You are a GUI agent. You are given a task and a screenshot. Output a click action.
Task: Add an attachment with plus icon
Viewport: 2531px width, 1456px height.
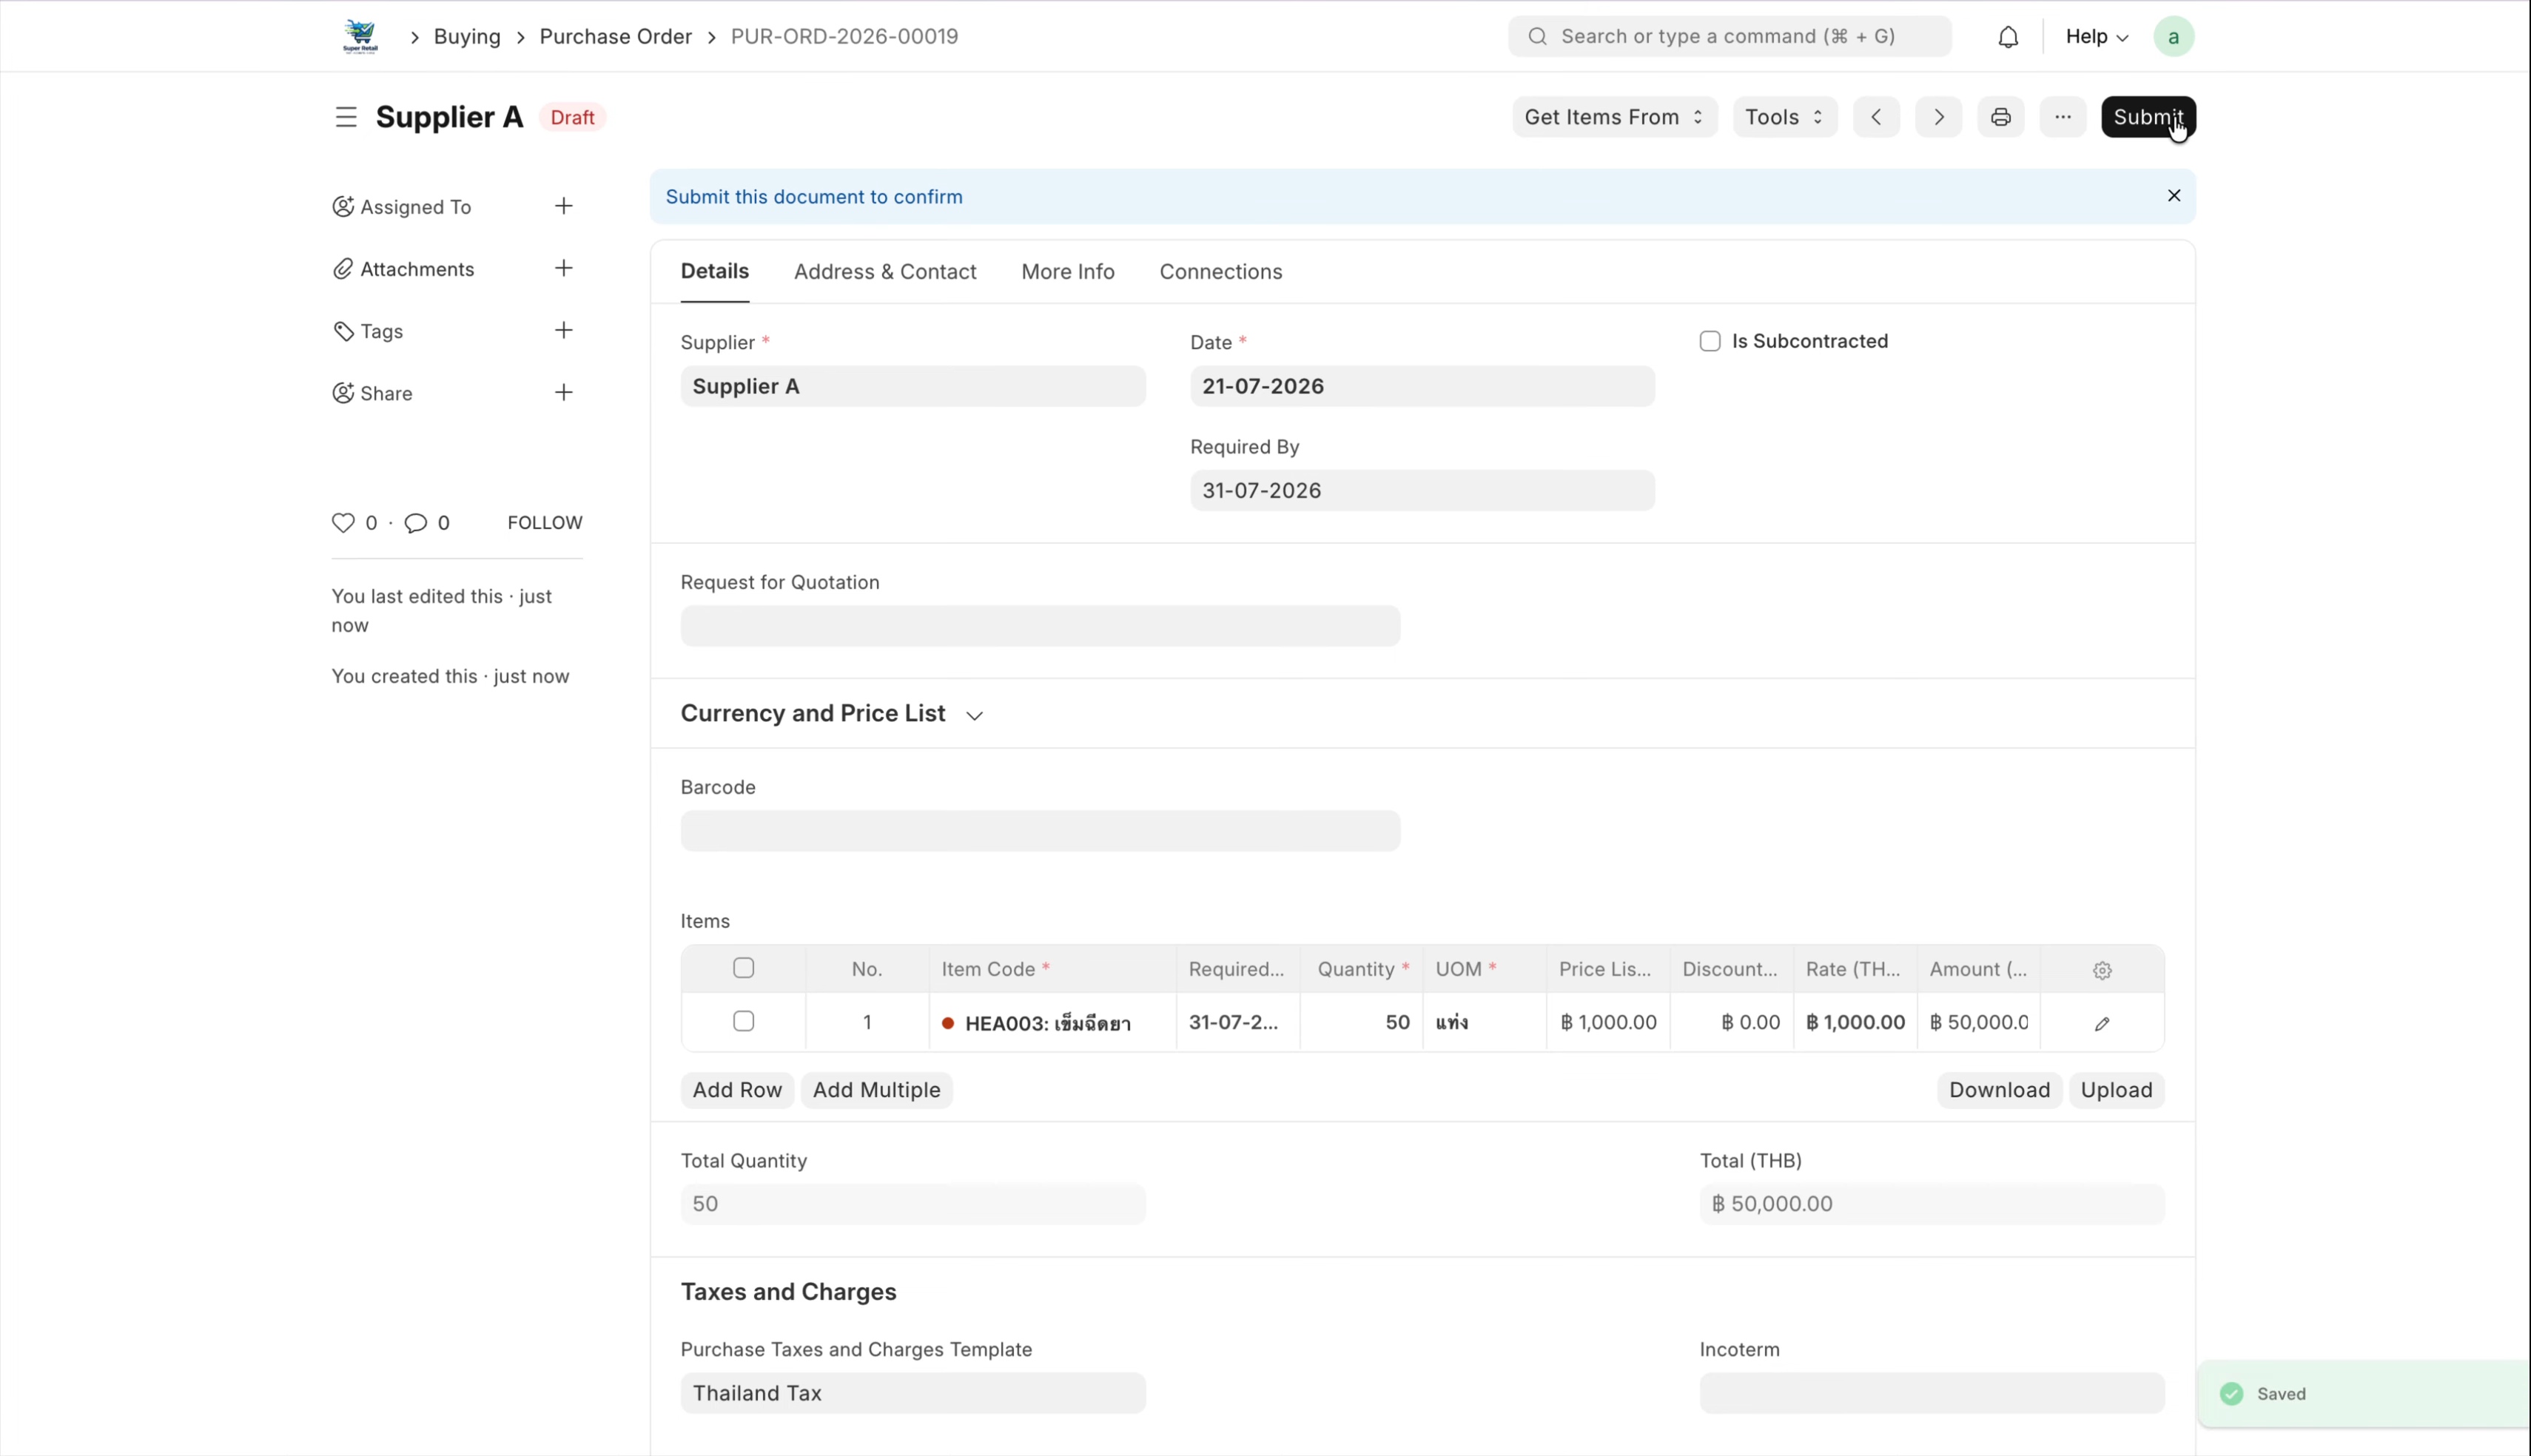point(564,268)
